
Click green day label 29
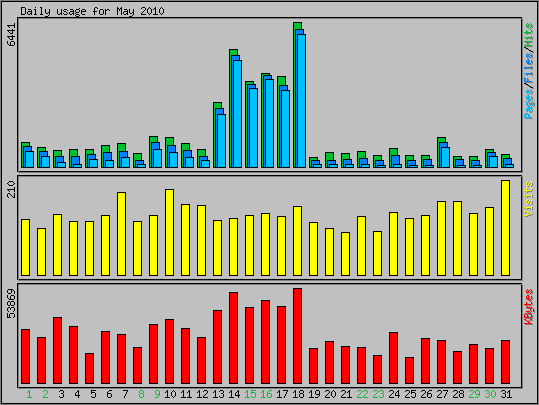click(474, 394)
